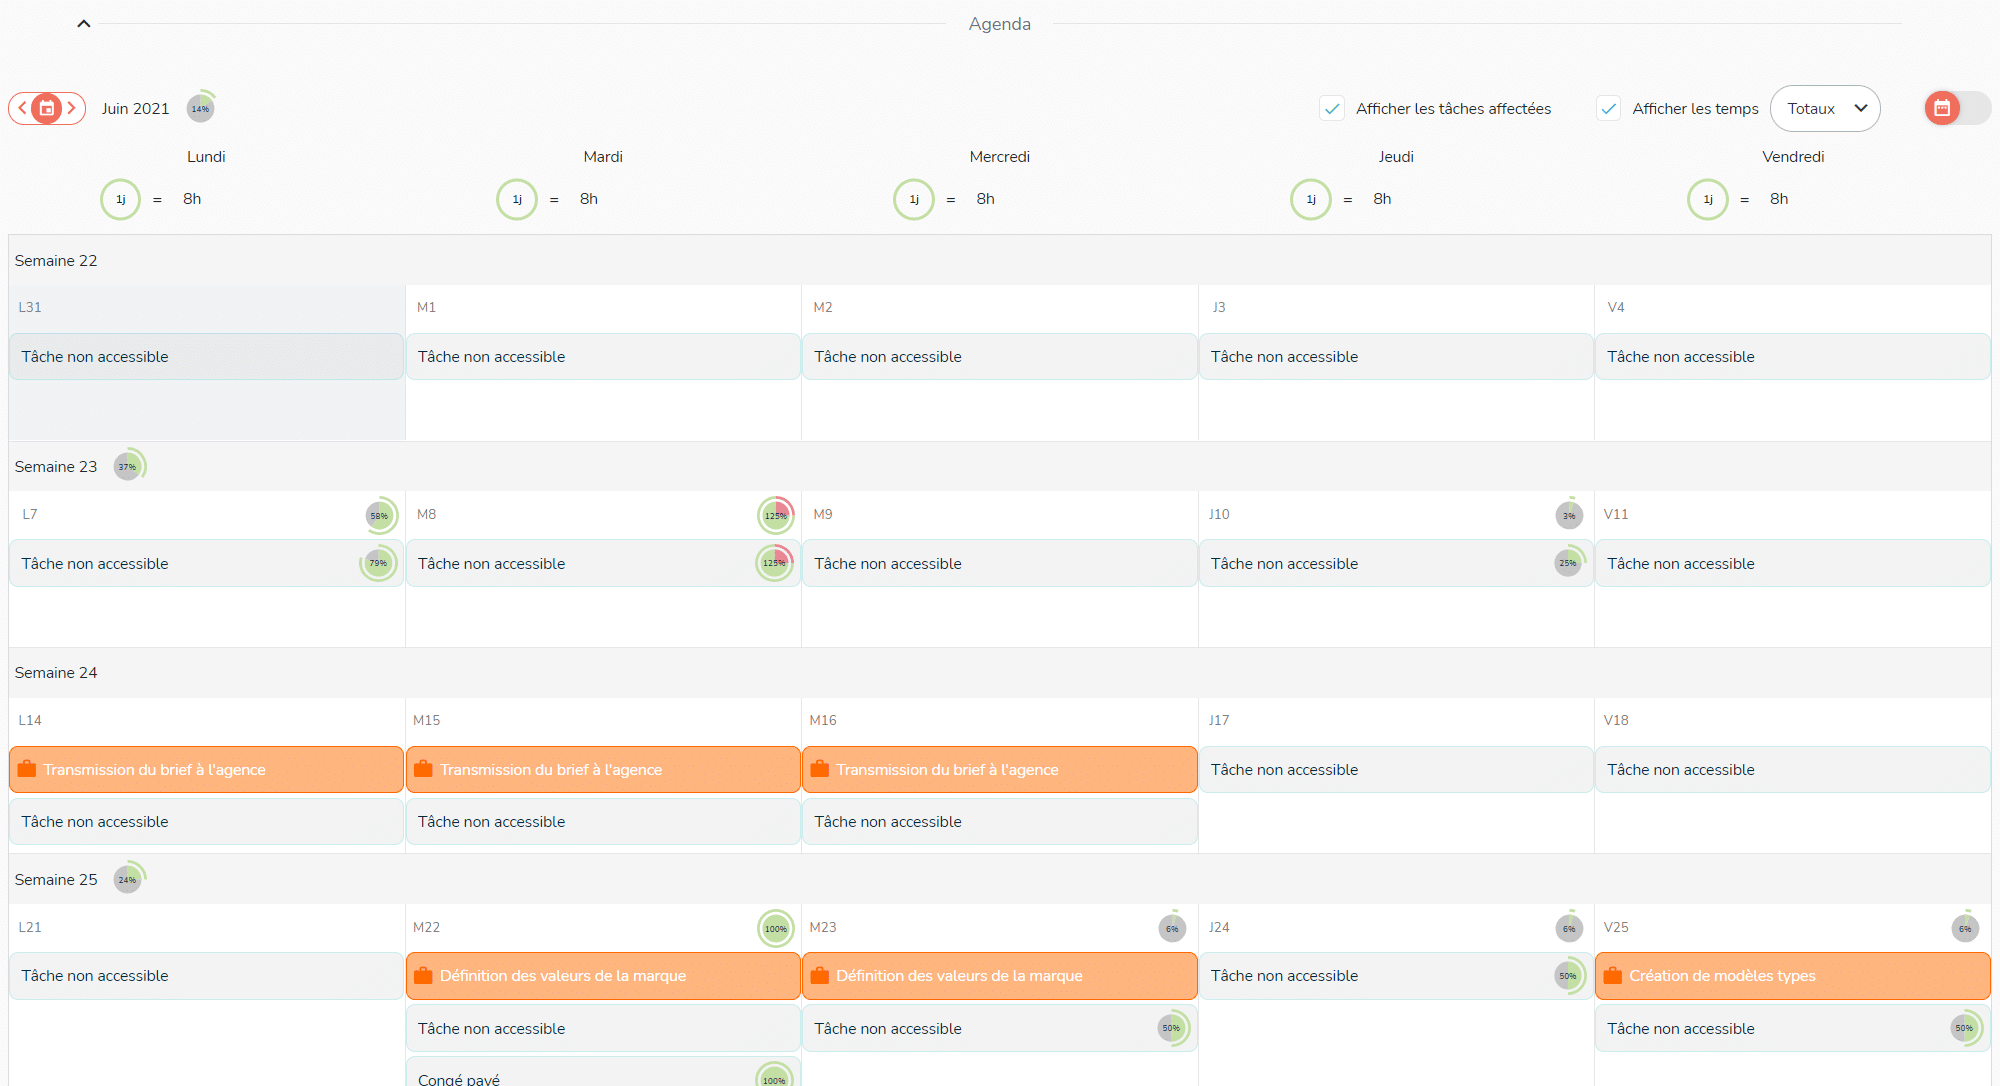Uncheck Afficher les tâches affectées
2000x1086 pixels.
tap(1332, 108)
